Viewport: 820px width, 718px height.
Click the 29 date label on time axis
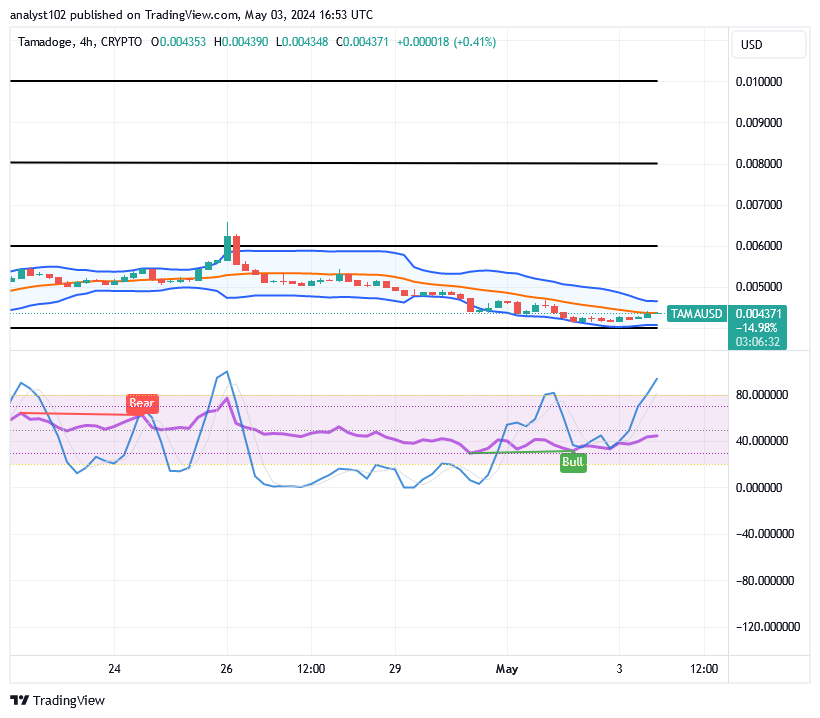[395, 669]
